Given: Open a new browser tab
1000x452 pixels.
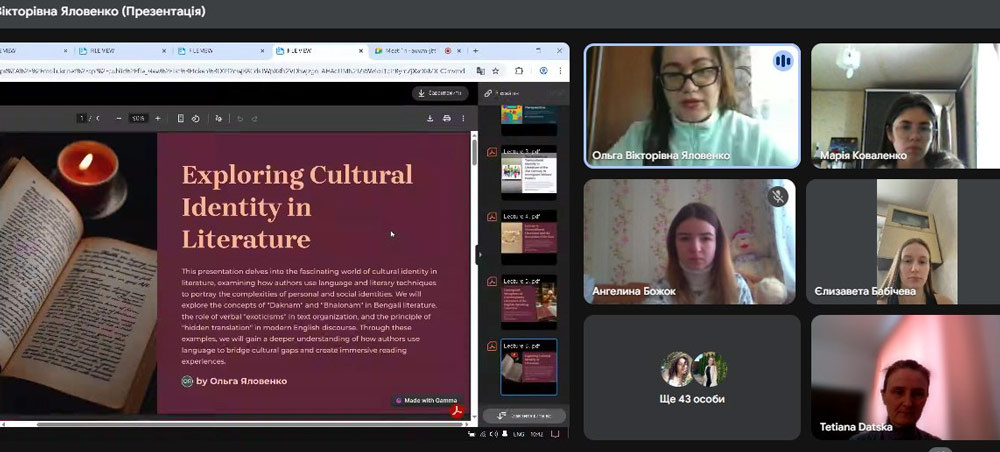Looking at the screenshot, I should pyautogui.click(x=475, y=50).
